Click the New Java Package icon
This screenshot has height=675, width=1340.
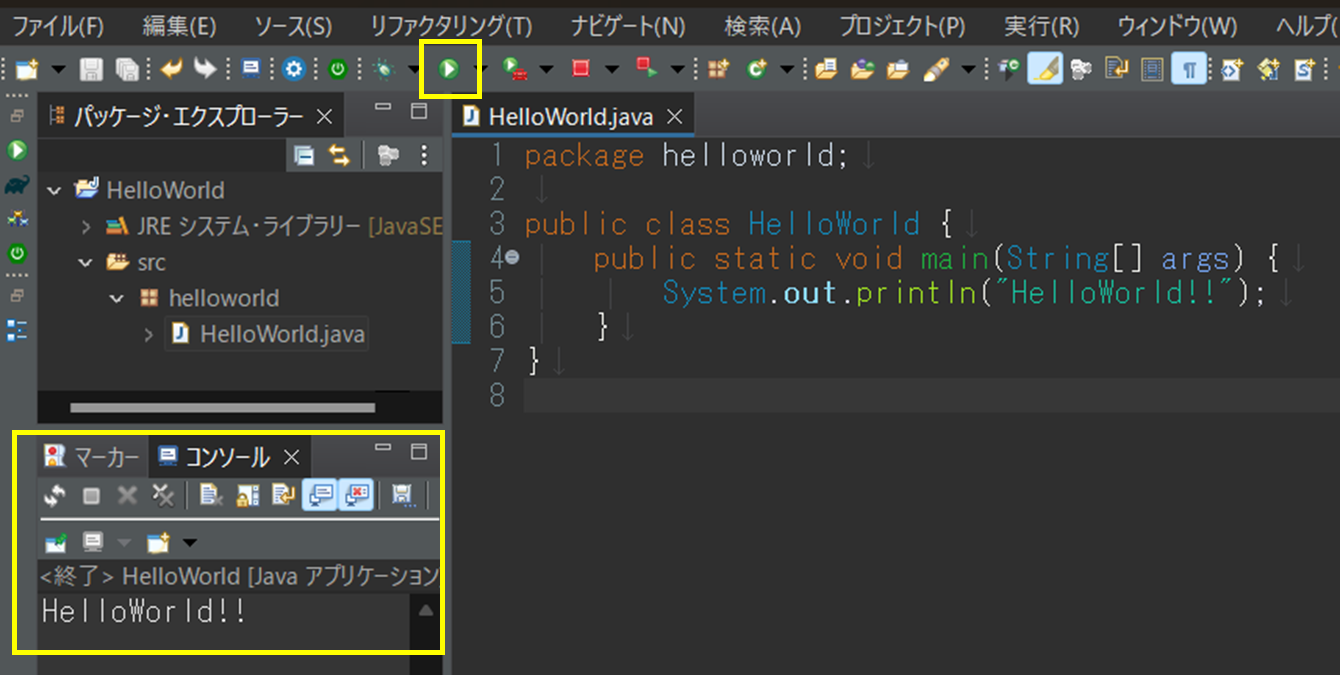pyautogui.click(x=718, y=69)
